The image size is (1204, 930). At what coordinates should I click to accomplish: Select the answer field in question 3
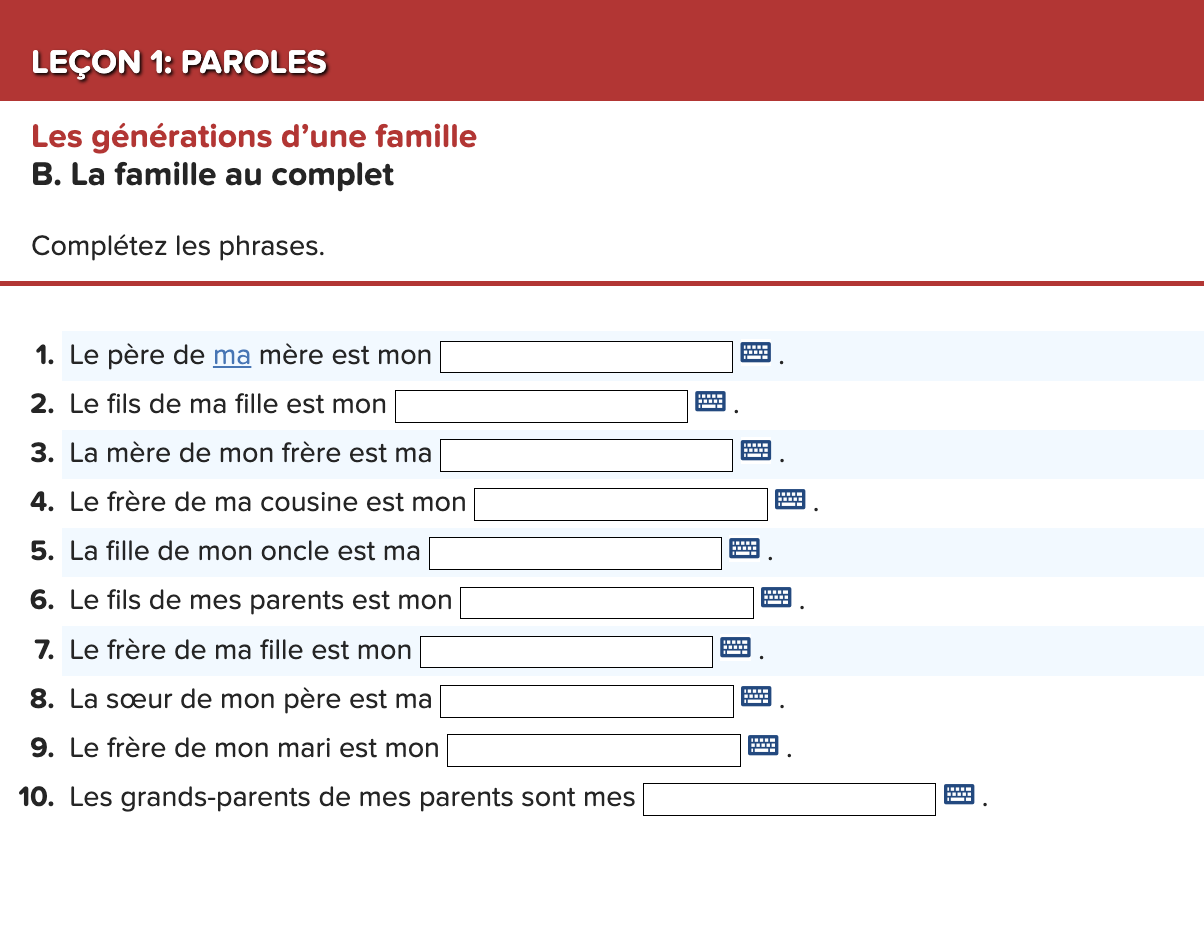coord(585,454)
